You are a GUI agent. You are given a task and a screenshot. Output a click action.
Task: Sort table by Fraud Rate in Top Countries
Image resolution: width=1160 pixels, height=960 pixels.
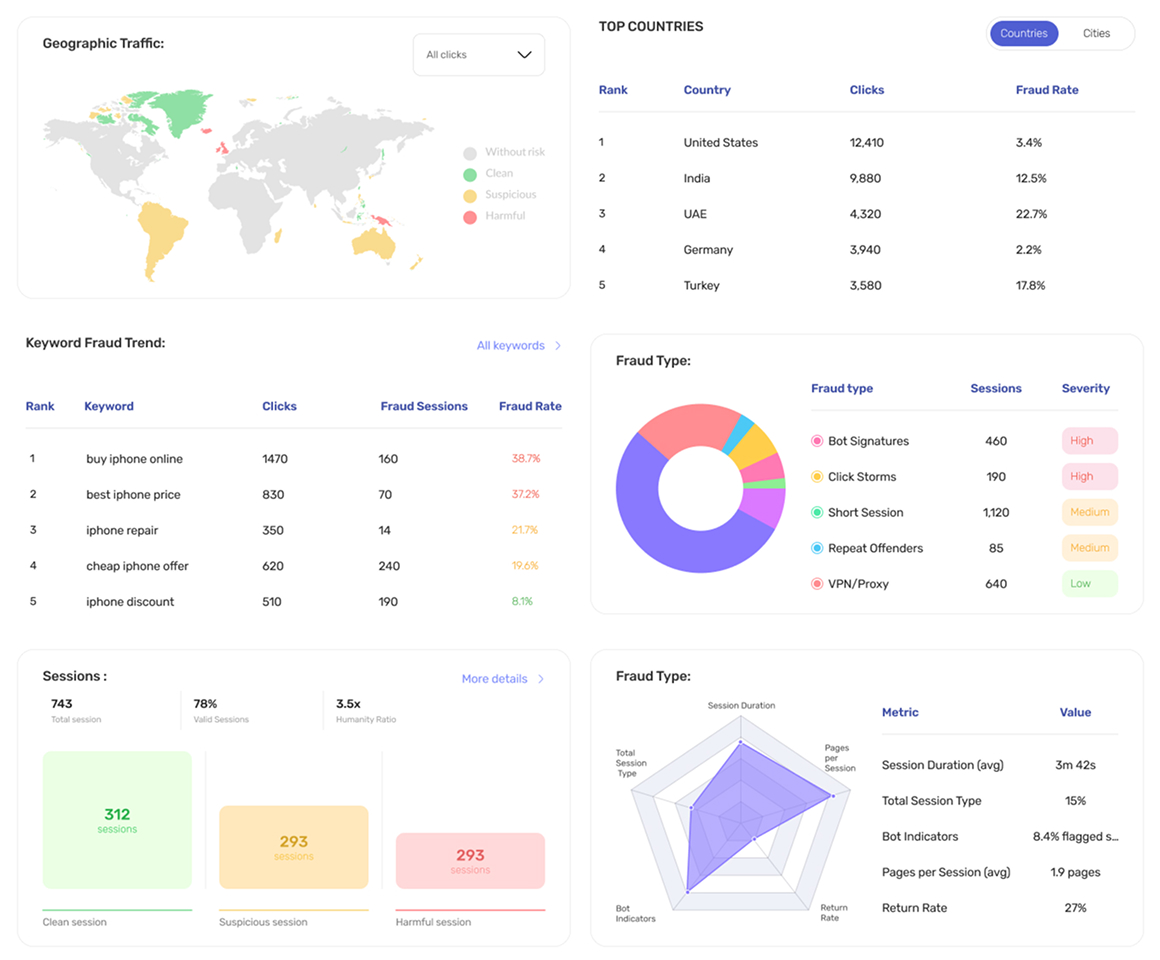[x=1047, y=89]
